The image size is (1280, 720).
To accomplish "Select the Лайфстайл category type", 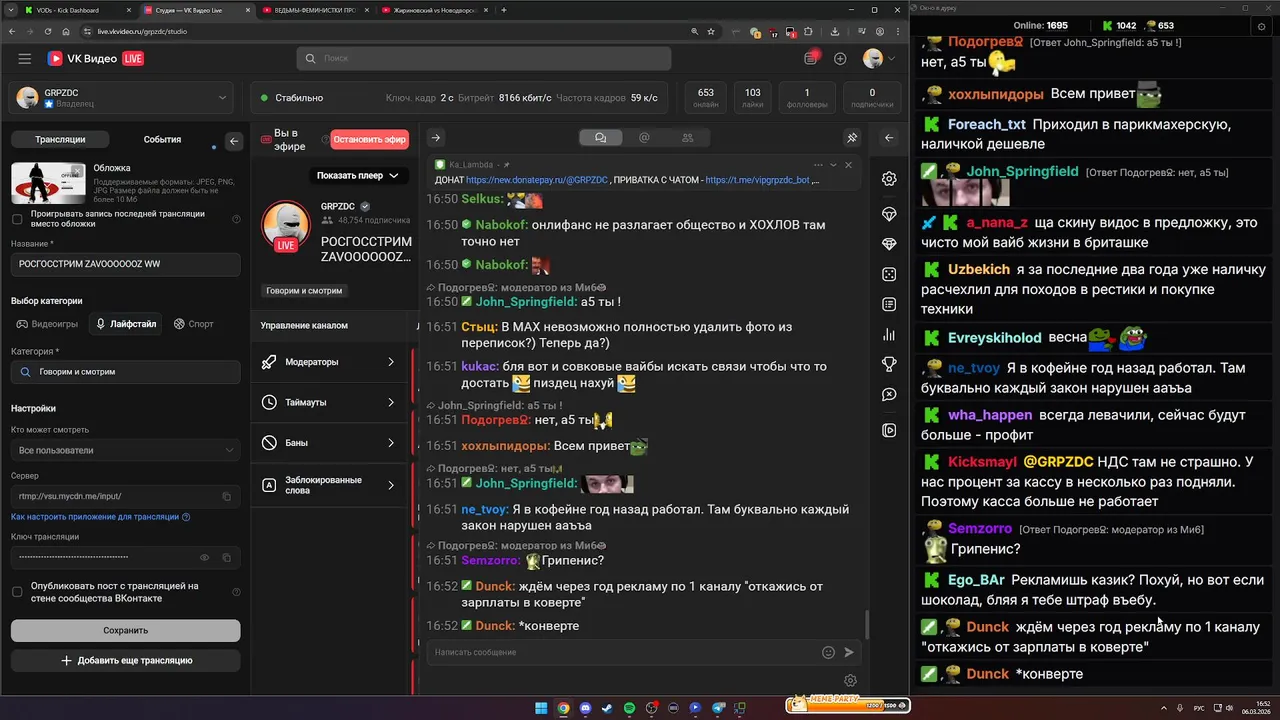I will (x=126, y=324).
